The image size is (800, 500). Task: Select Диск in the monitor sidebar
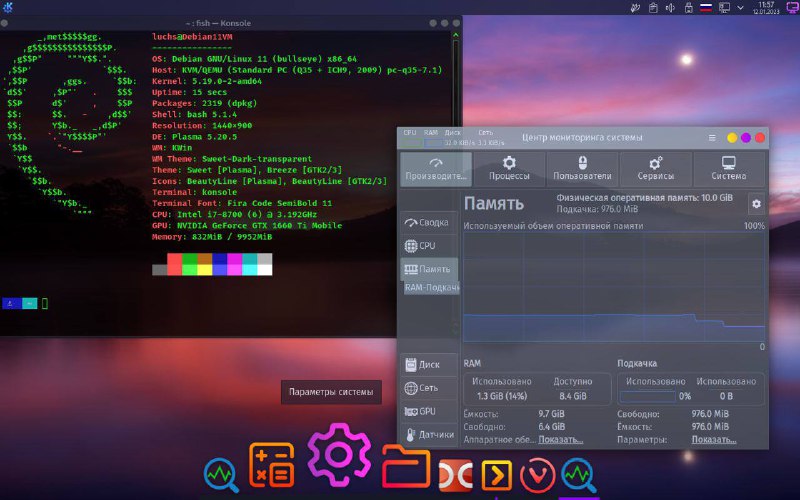429,364
